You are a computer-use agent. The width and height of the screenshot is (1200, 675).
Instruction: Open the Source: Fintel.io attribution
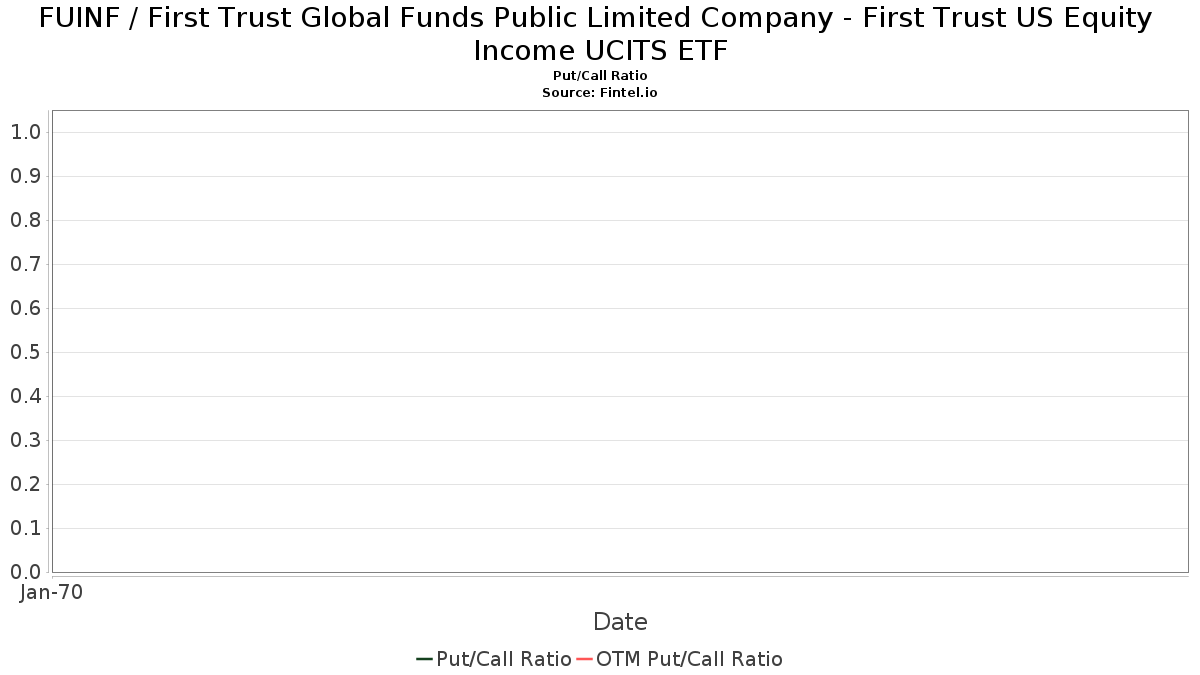coord(600,92)
